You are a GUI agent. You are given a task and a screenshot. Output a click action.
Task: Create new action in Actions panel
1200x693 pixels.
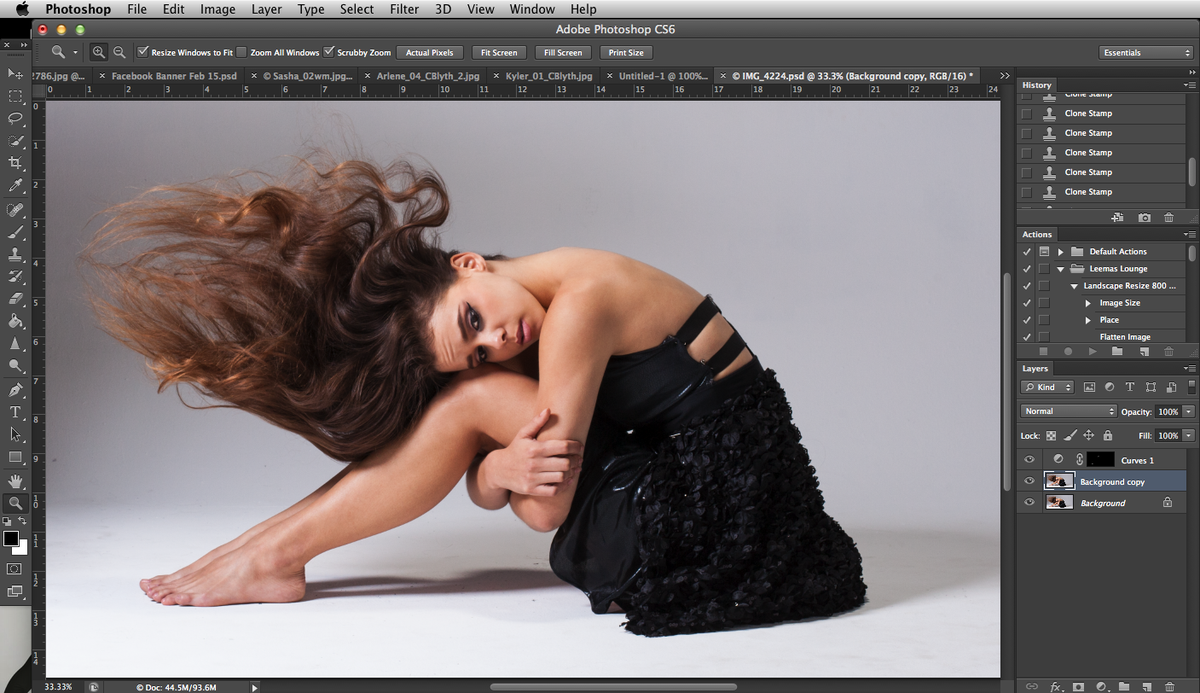point(1143,352)
